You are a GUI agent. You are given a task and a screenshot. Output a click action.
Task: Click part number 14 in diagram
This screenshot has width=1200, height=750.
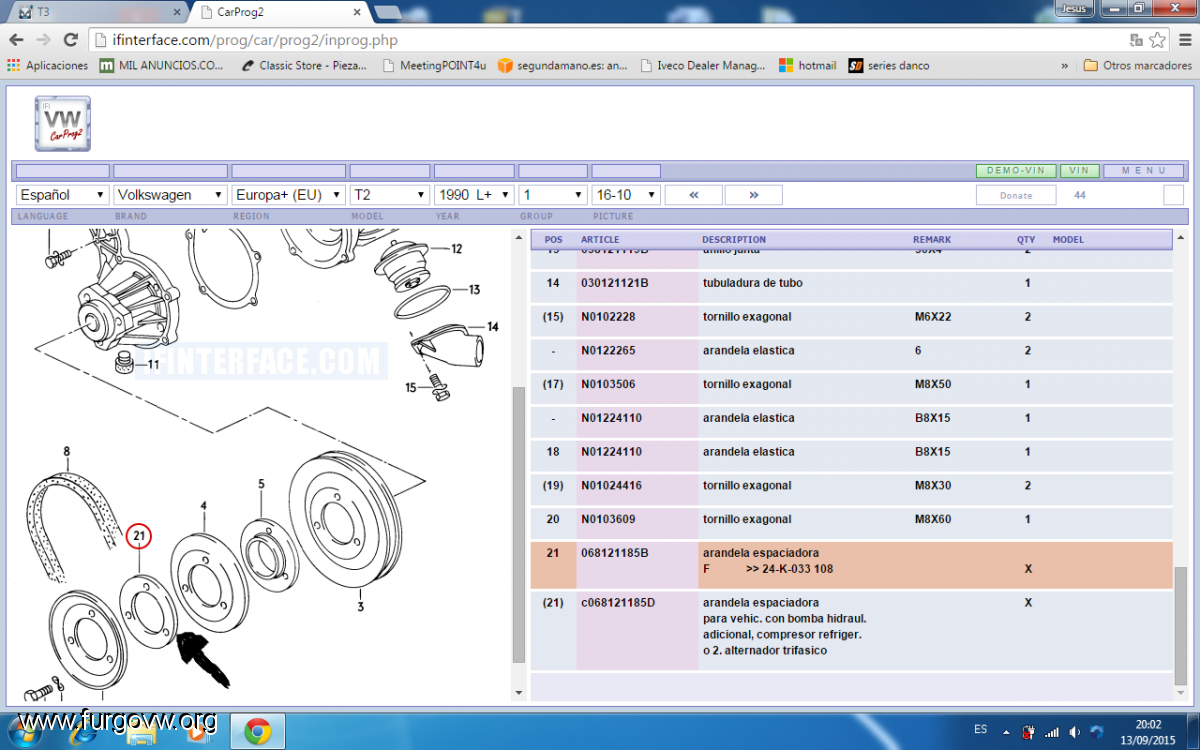tap(492, 327)
